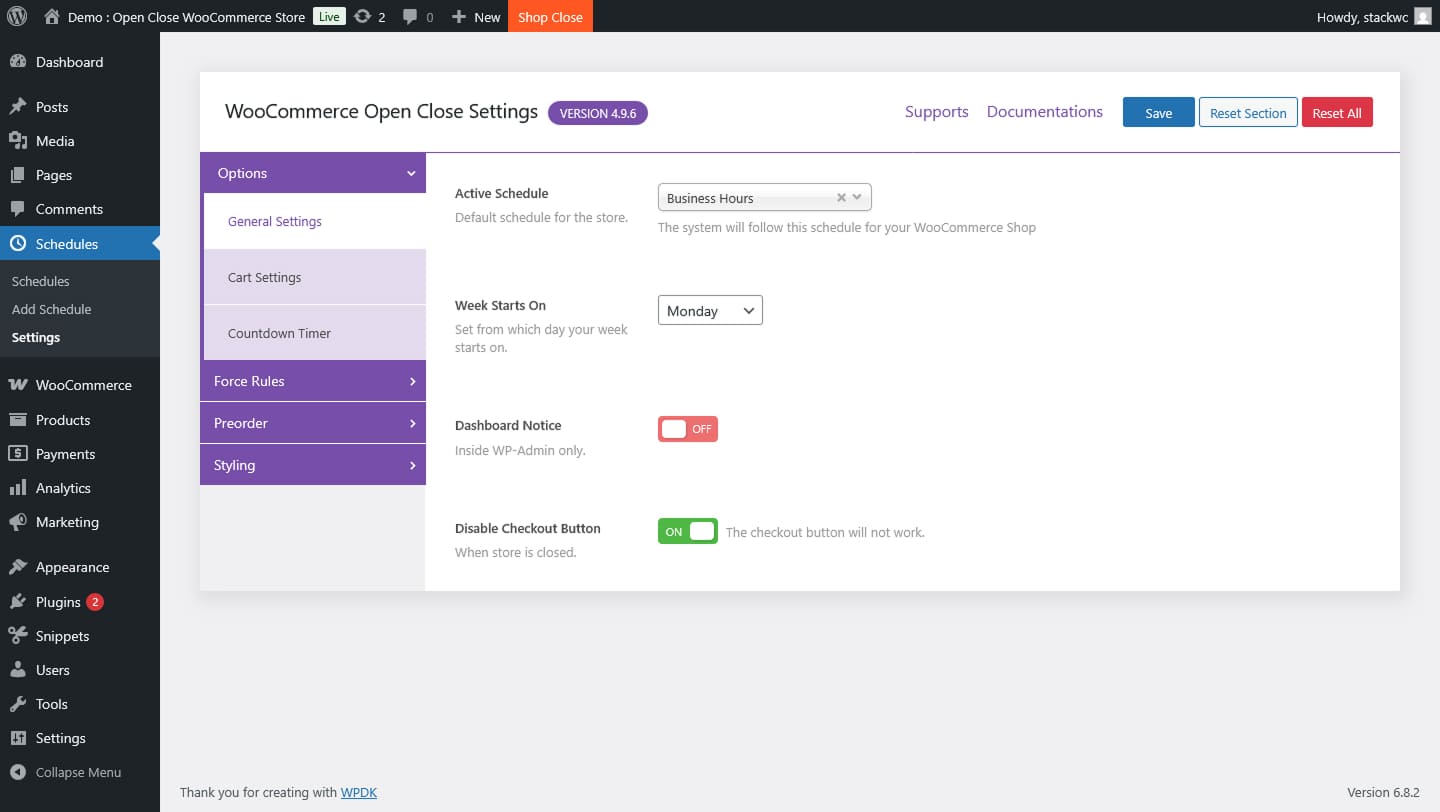Click the Live status badge
Image resolution: width=1440 pixels, height=812 pixels.
(329, 16)
